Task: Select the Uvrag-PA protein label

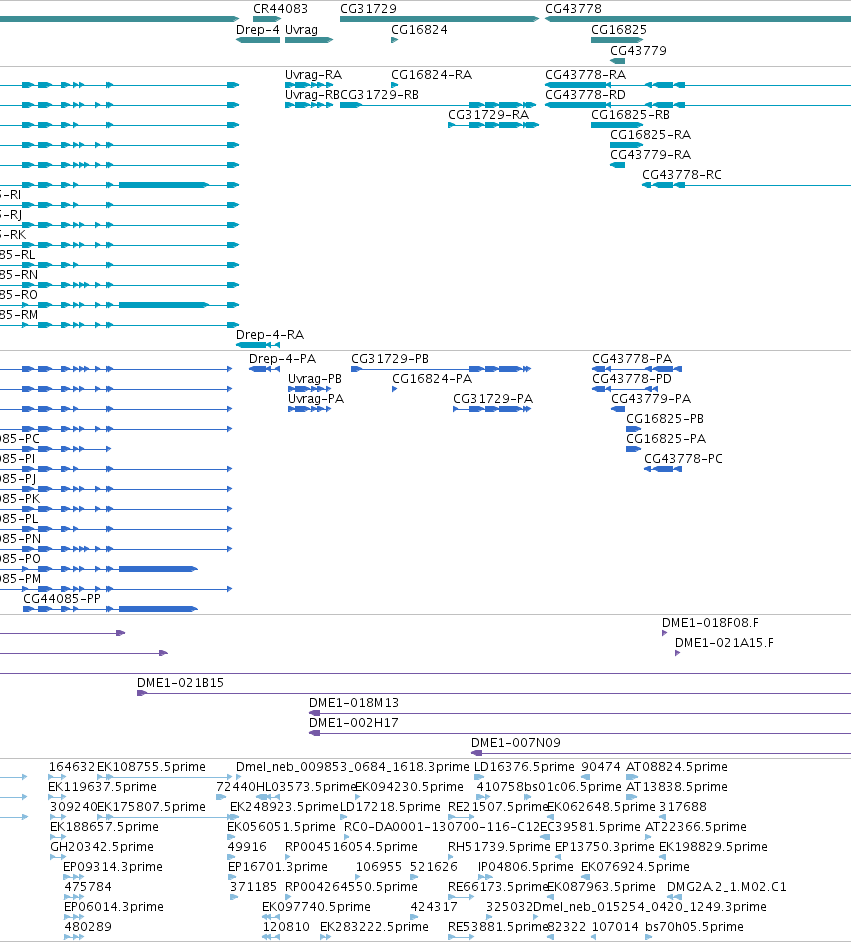Action: click(x=316, y=399)
